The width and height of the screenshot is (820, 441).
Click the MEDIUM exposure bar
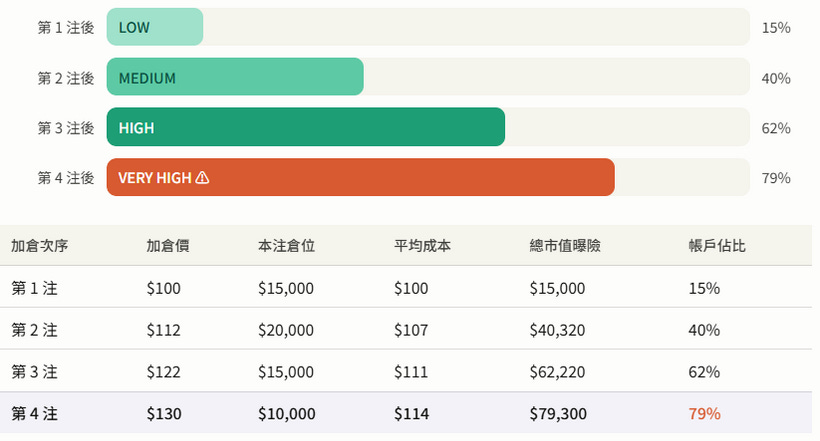(235, 77)
